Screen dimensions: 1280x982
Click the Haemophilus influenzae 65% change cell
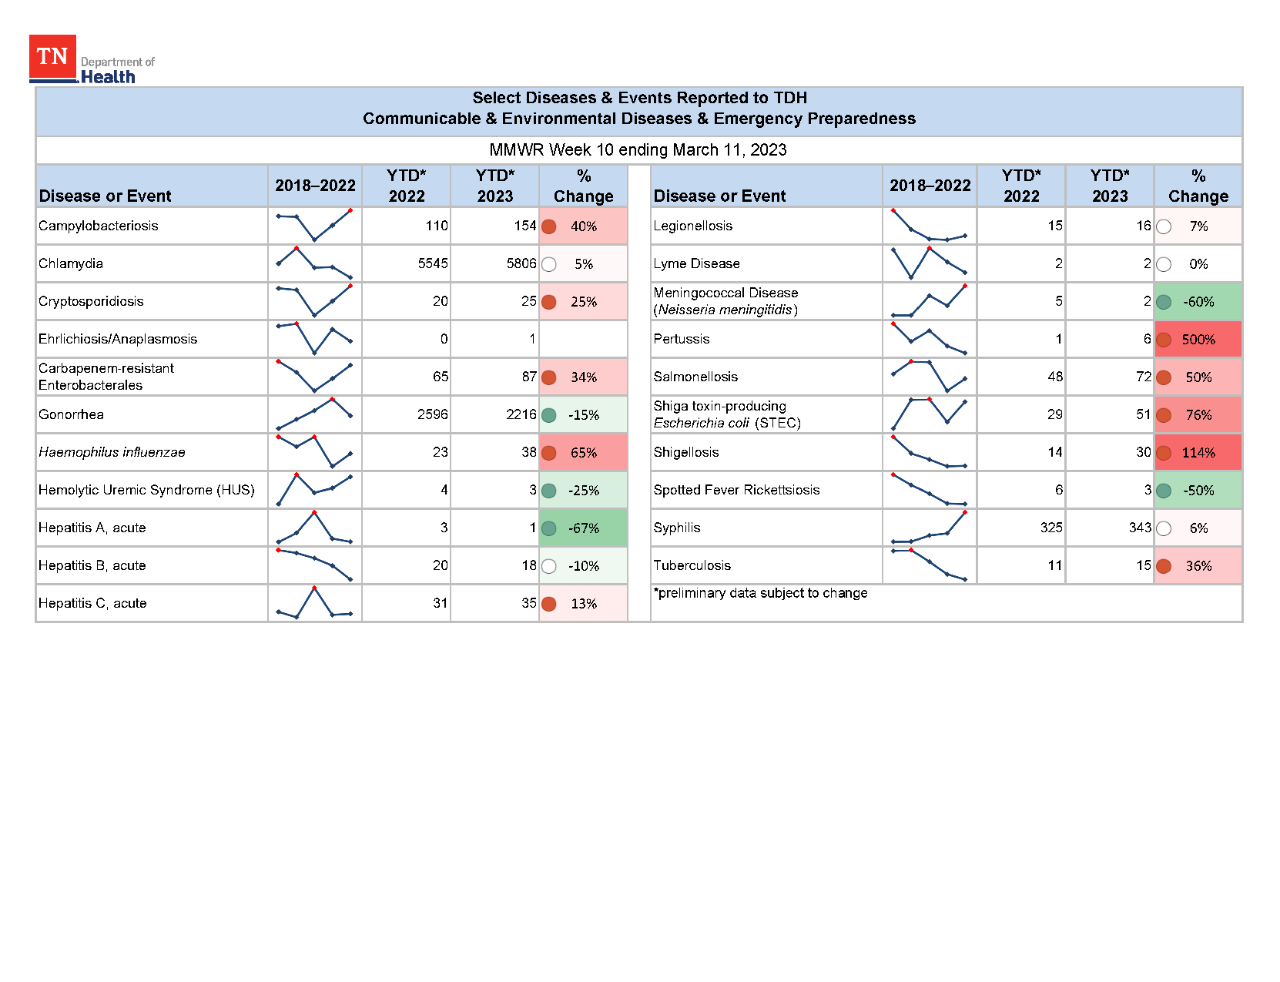coord(584,452)
